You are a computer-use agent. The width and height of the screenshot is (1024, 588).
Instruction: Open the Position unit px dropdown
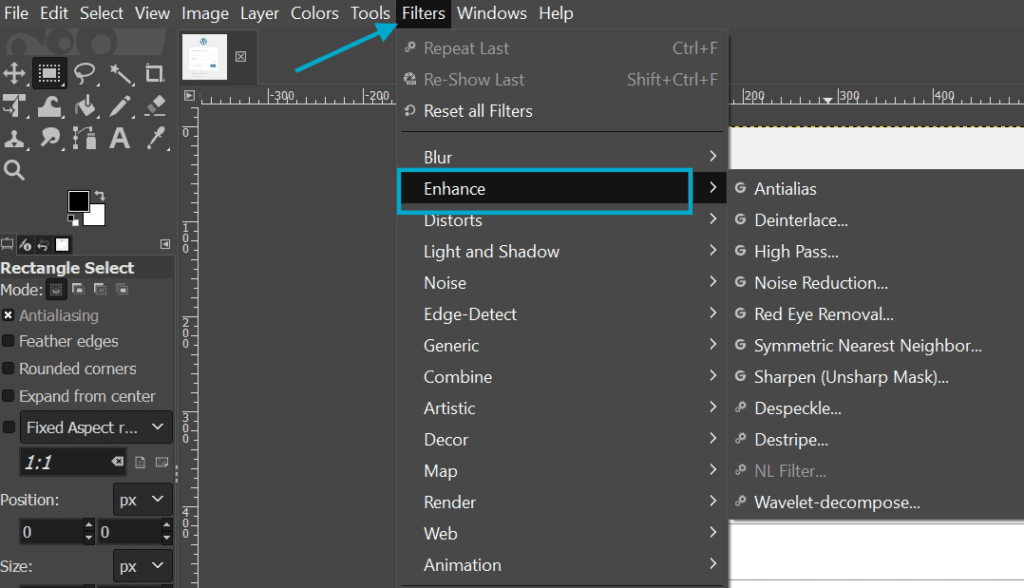pos(142,500)
